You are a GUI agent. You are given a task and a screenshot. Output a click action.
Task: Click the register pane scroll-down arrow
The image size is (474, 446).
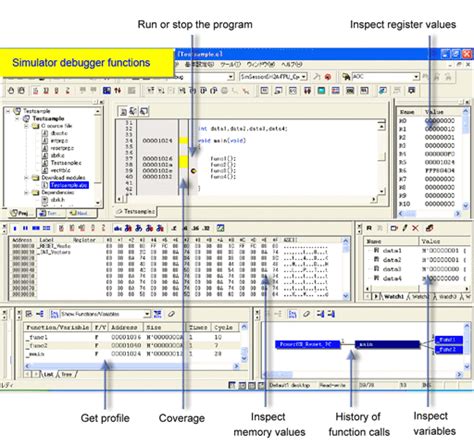466,205
